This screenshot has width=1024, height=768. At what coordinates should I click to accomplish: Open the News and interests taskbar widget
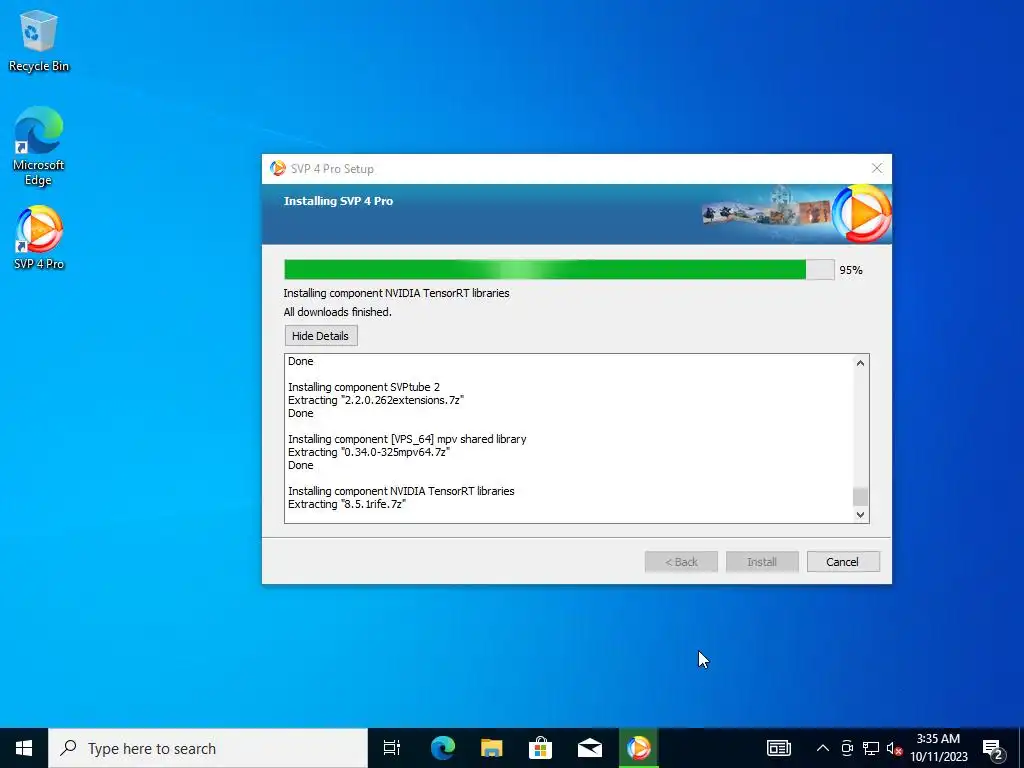[778, 748]
